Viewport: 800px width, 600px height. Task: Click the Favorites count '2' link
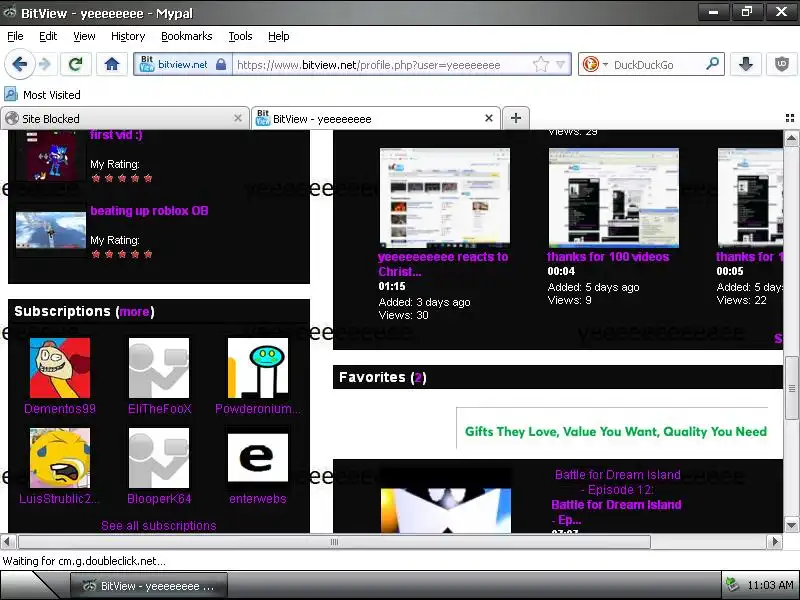click(418, 378)
